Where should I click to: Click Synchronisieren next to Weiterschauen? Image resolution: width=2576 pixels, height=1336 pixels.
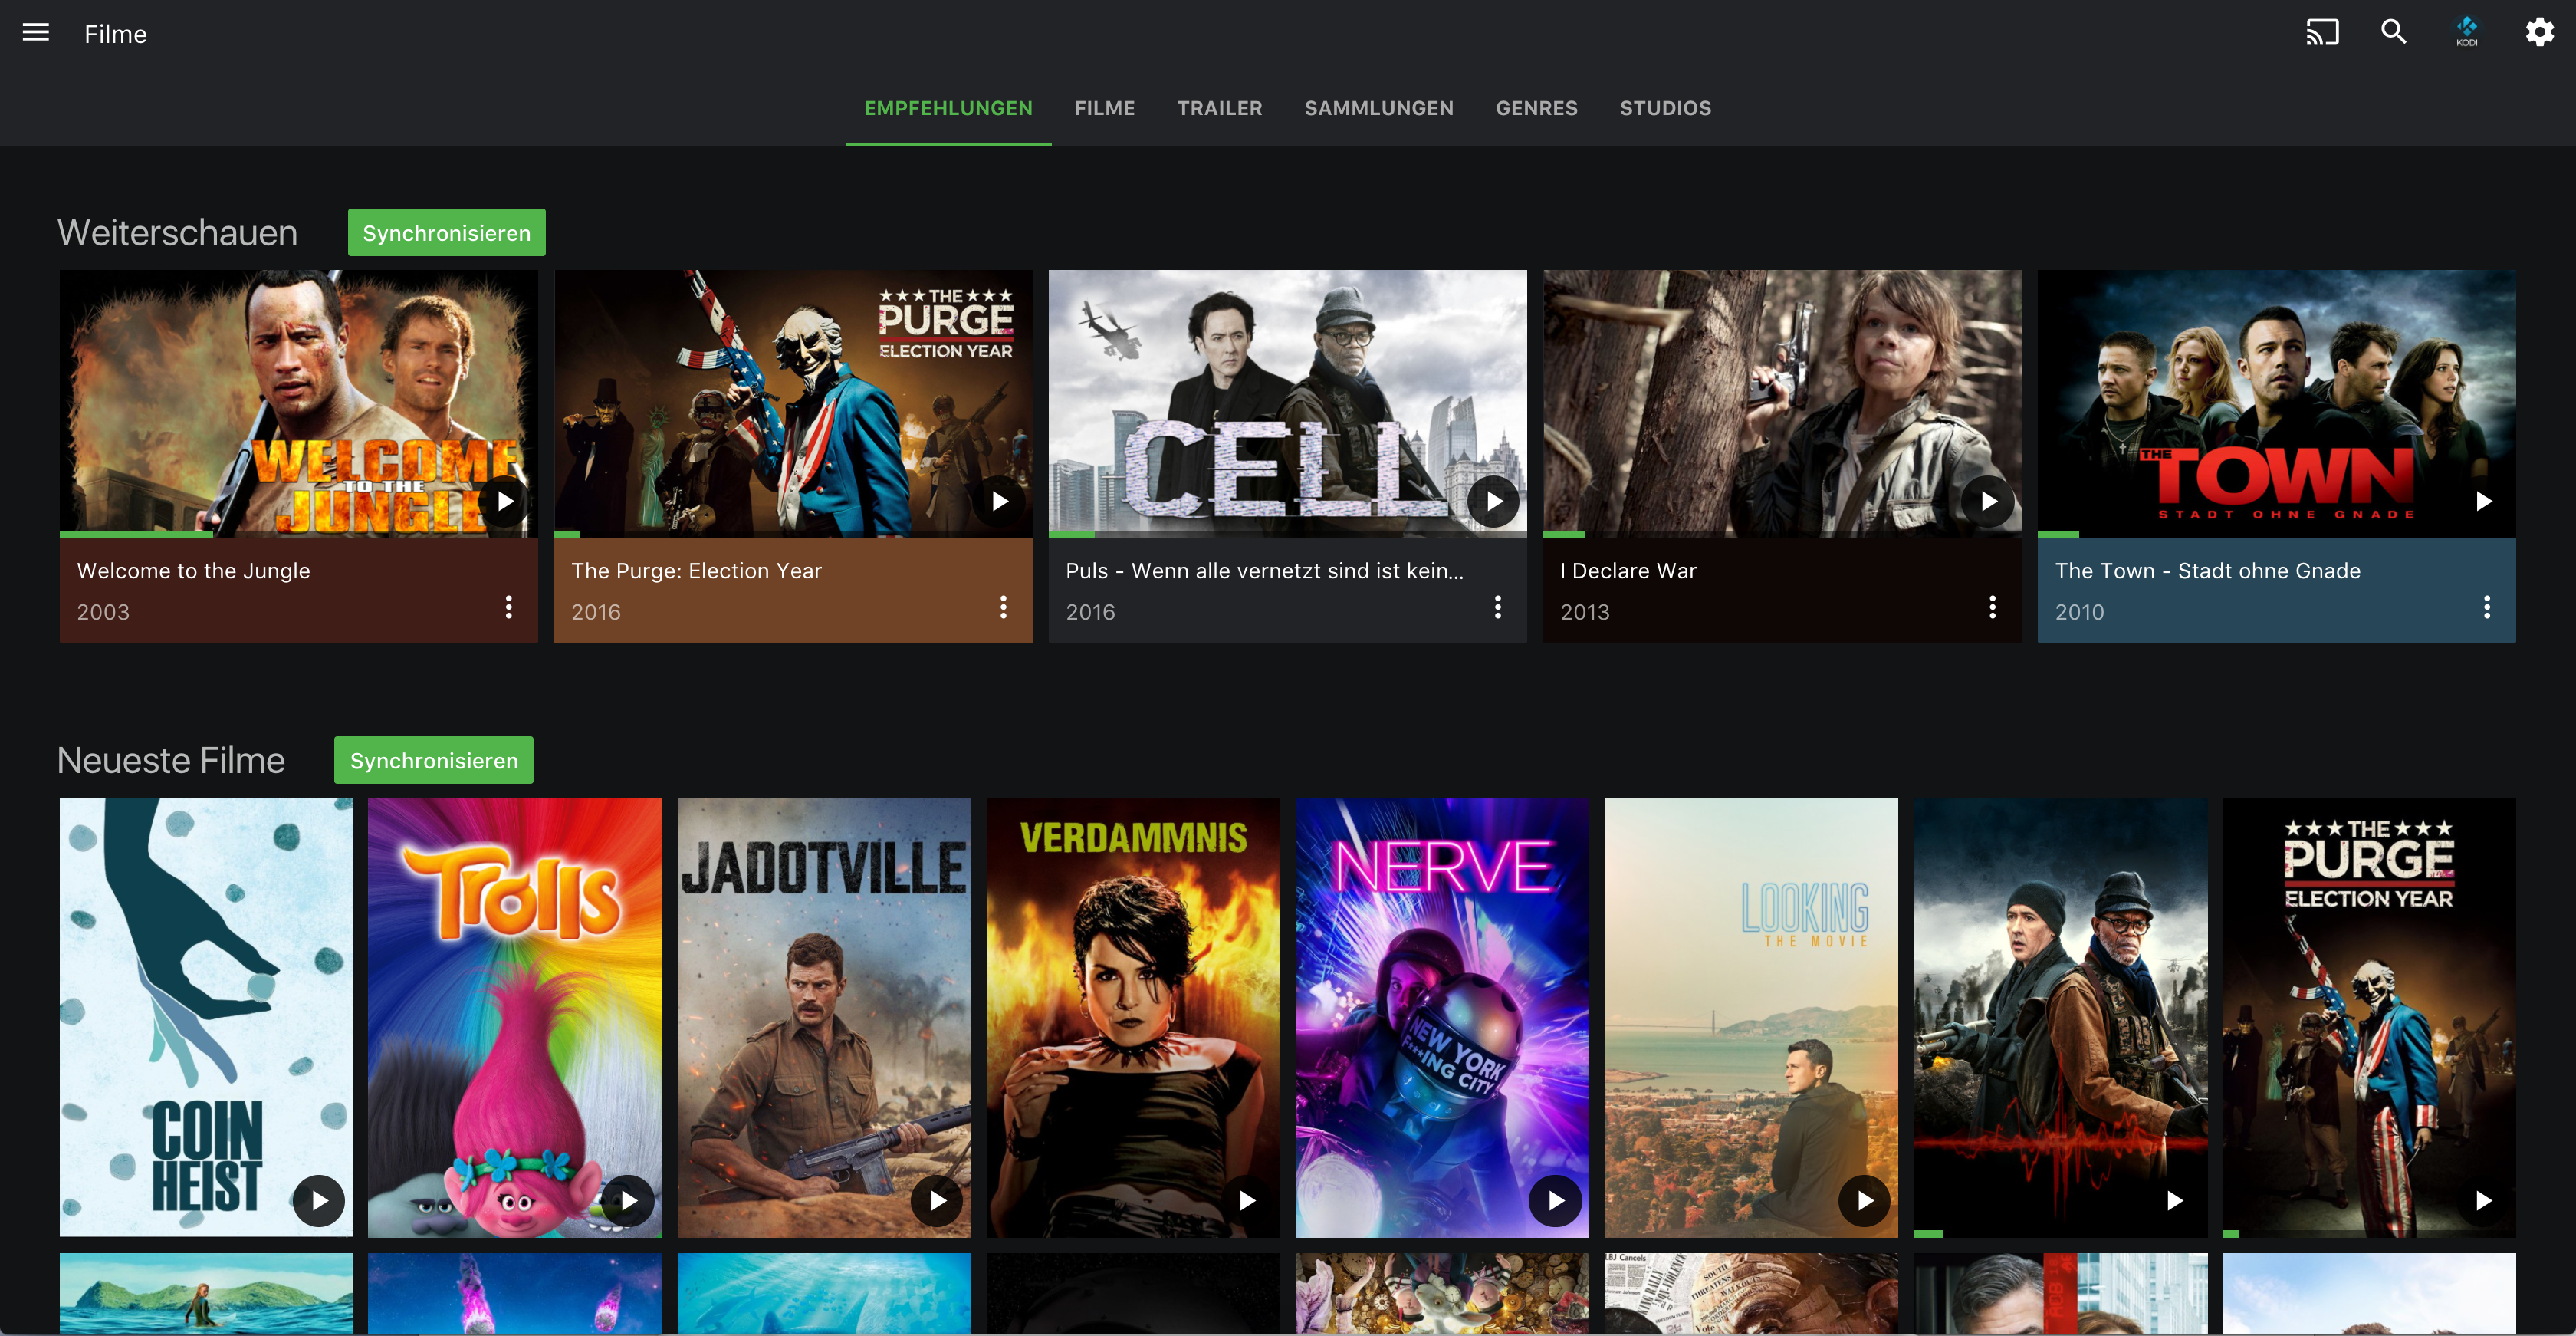click(446, 232)
